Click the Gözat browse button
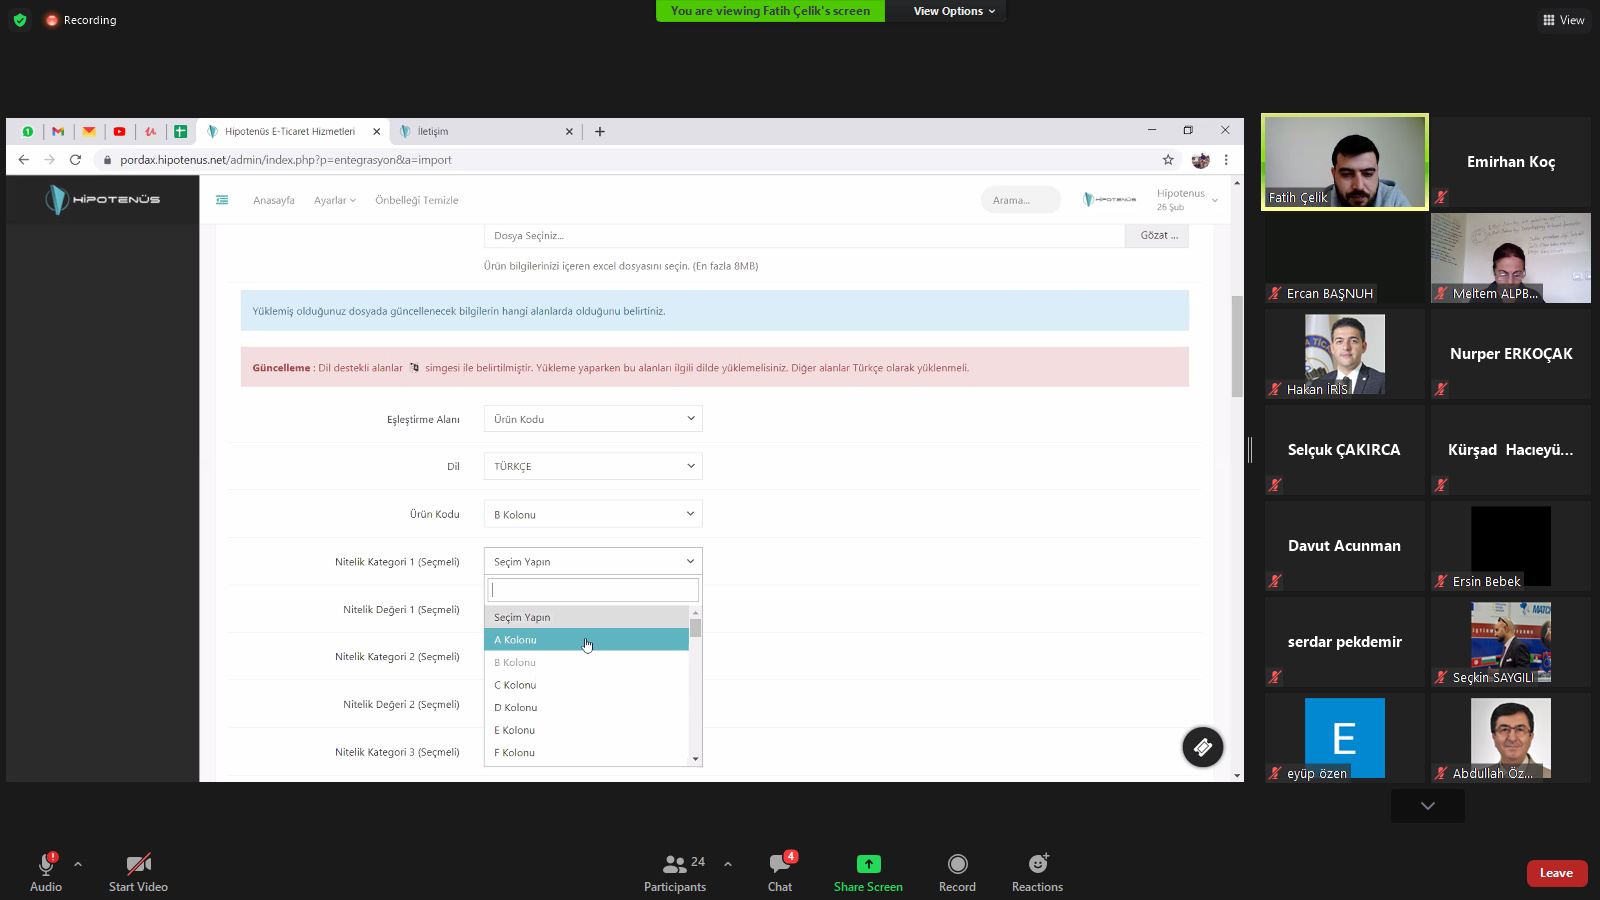This screenshot has height=900, width=1600. 1158,236
